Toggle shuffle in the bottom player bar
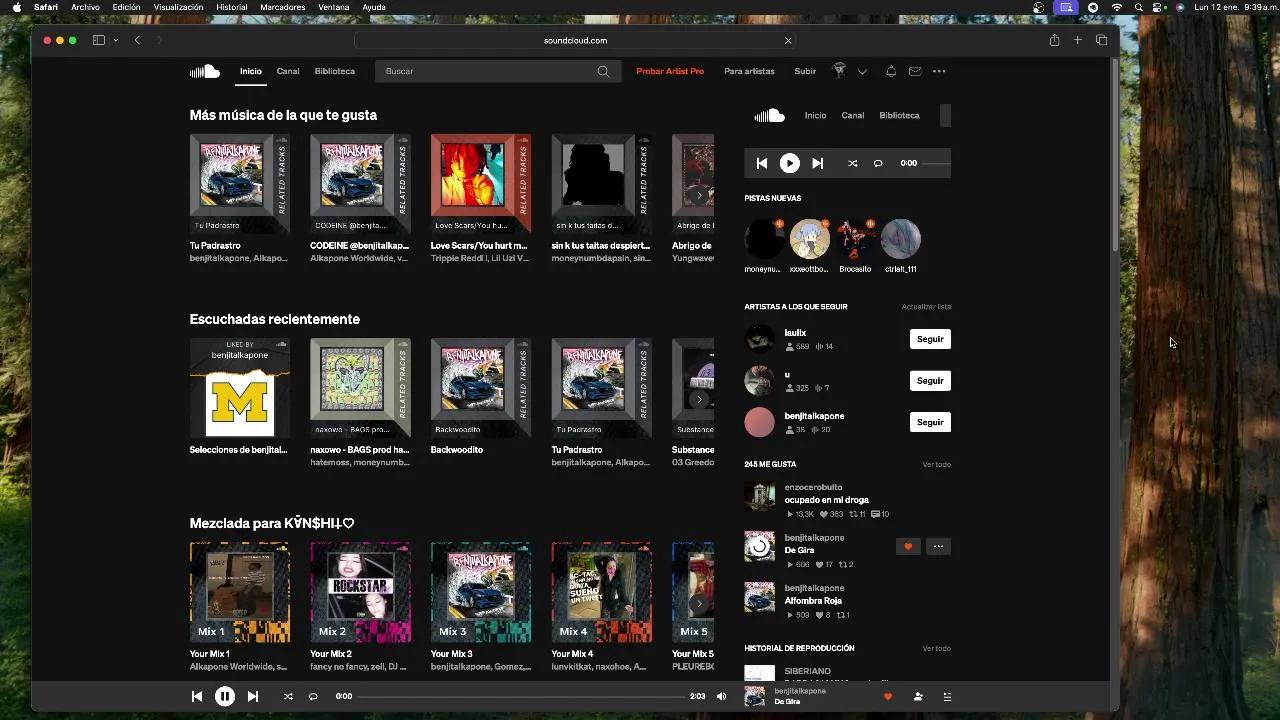 (x=288, y=697)
